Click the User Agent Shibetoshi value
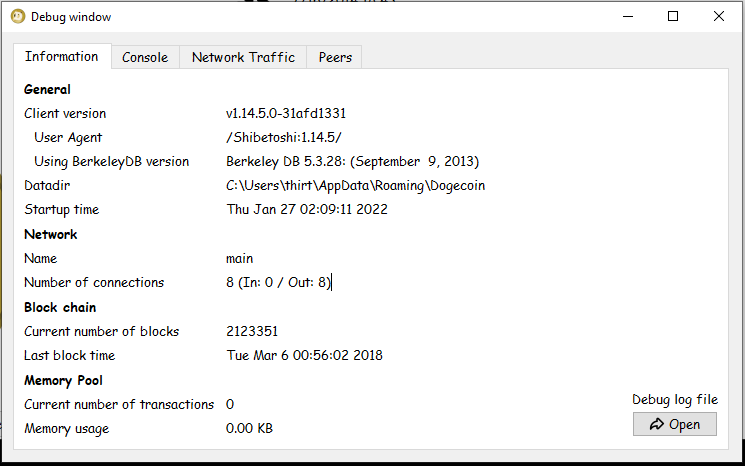745x466 pixels. point(291,138)
